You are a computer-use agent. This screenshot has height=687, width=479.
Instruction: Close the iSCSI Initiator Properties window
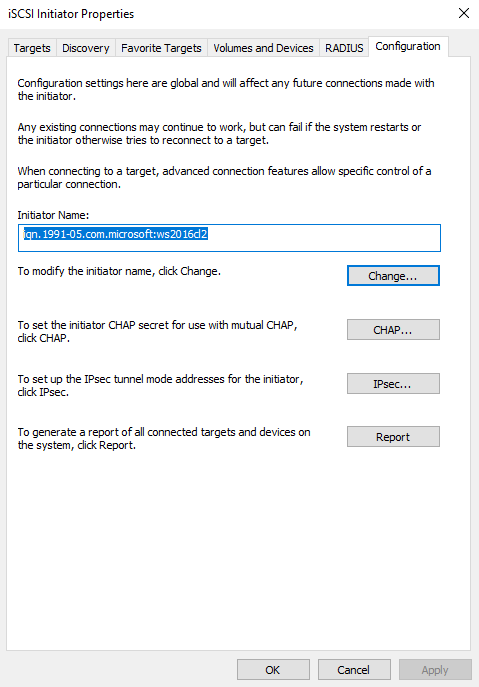tap(464, 14)
